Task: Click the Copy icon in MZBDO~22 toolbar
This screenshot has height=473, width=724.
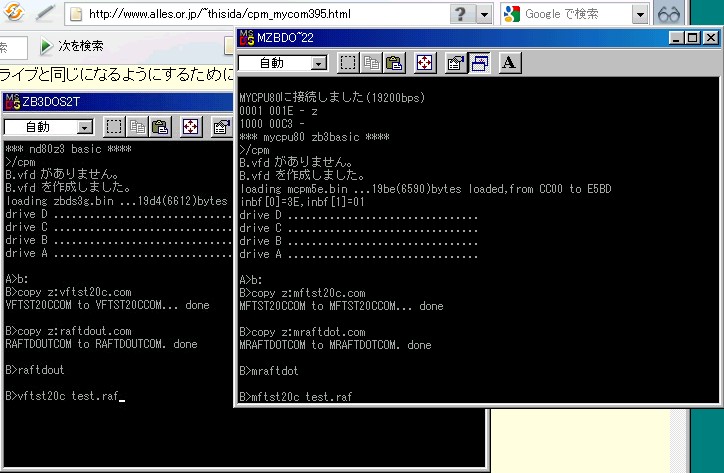Action: coord(372,63)
